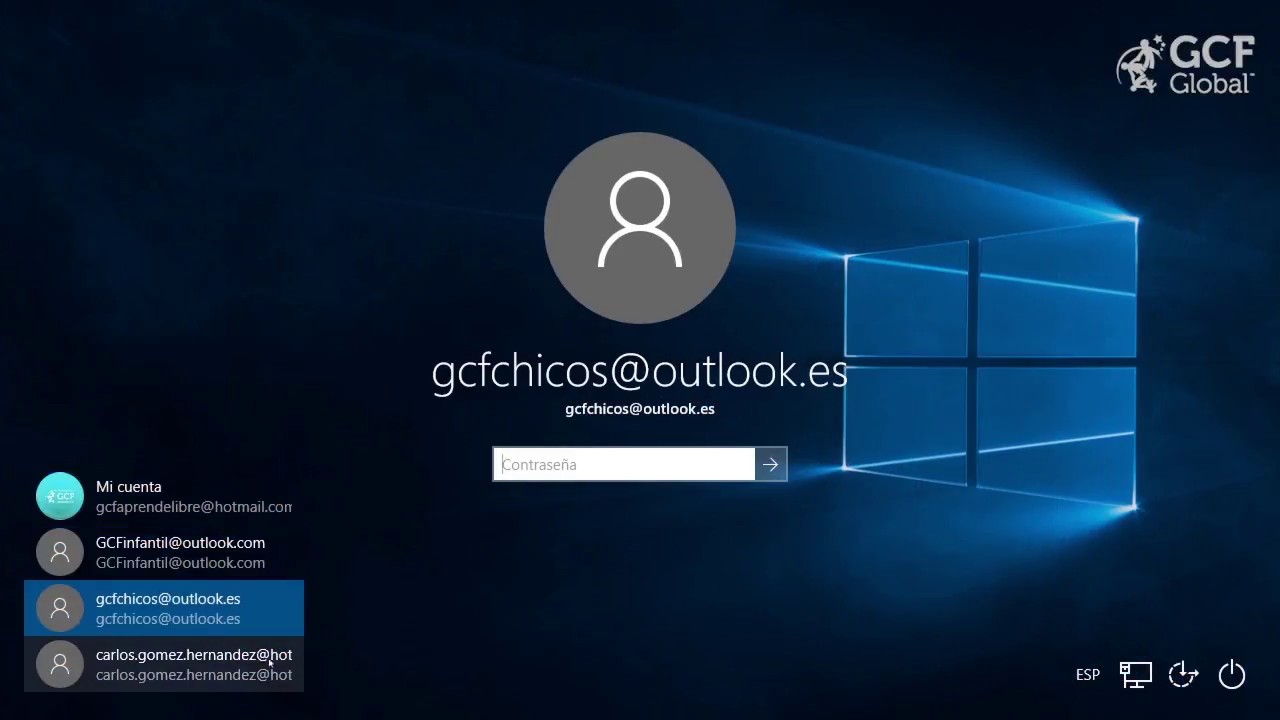Select the Mi cuenta user account

164,496
